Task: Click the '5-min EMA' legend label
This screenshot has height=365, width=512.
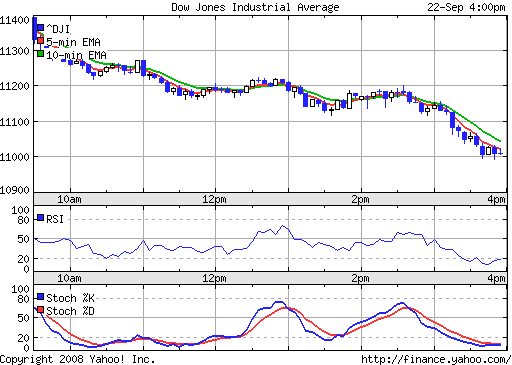Action: [x=73, y=42]
